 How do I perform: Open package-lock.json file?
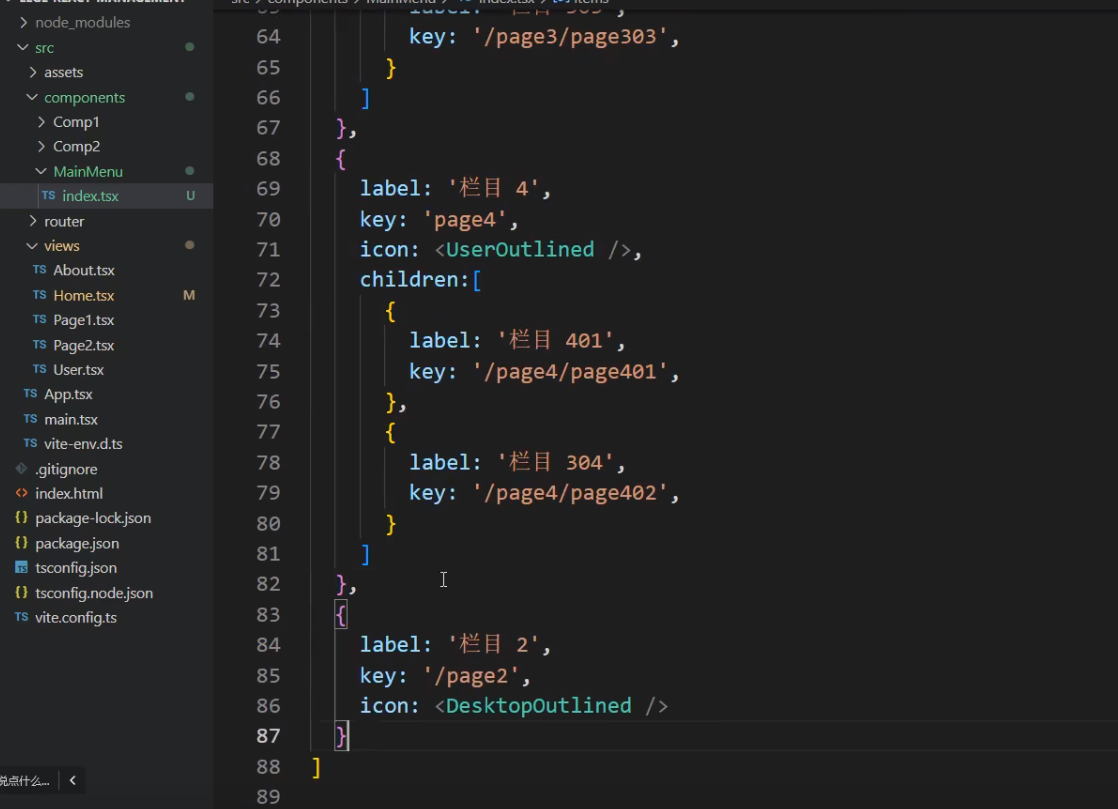click(93, 518)
